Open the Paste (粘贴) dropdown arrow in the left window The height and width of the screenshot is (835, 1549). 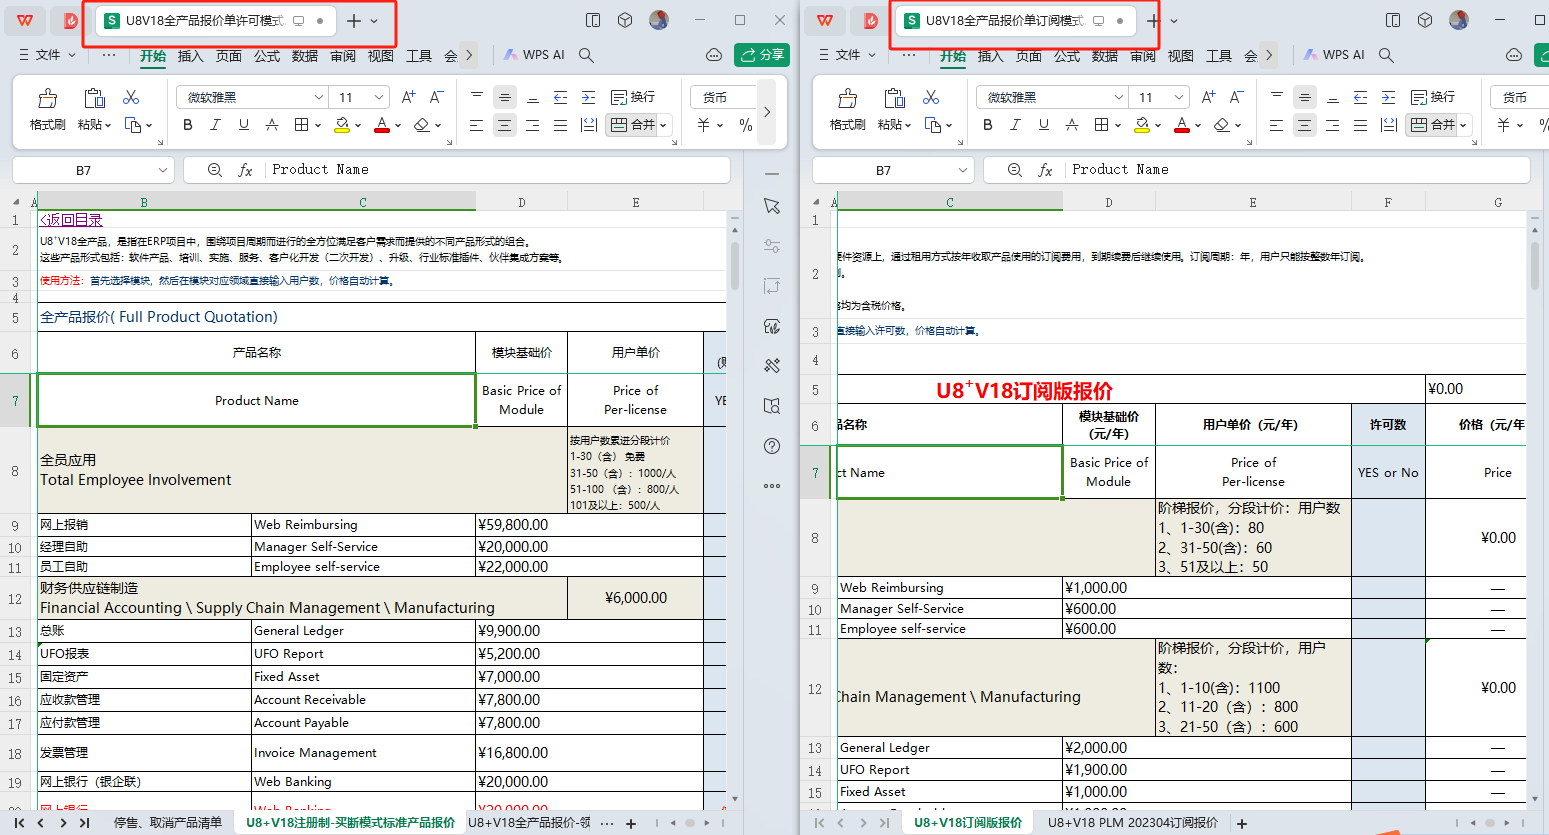click(x=107, y=125)
